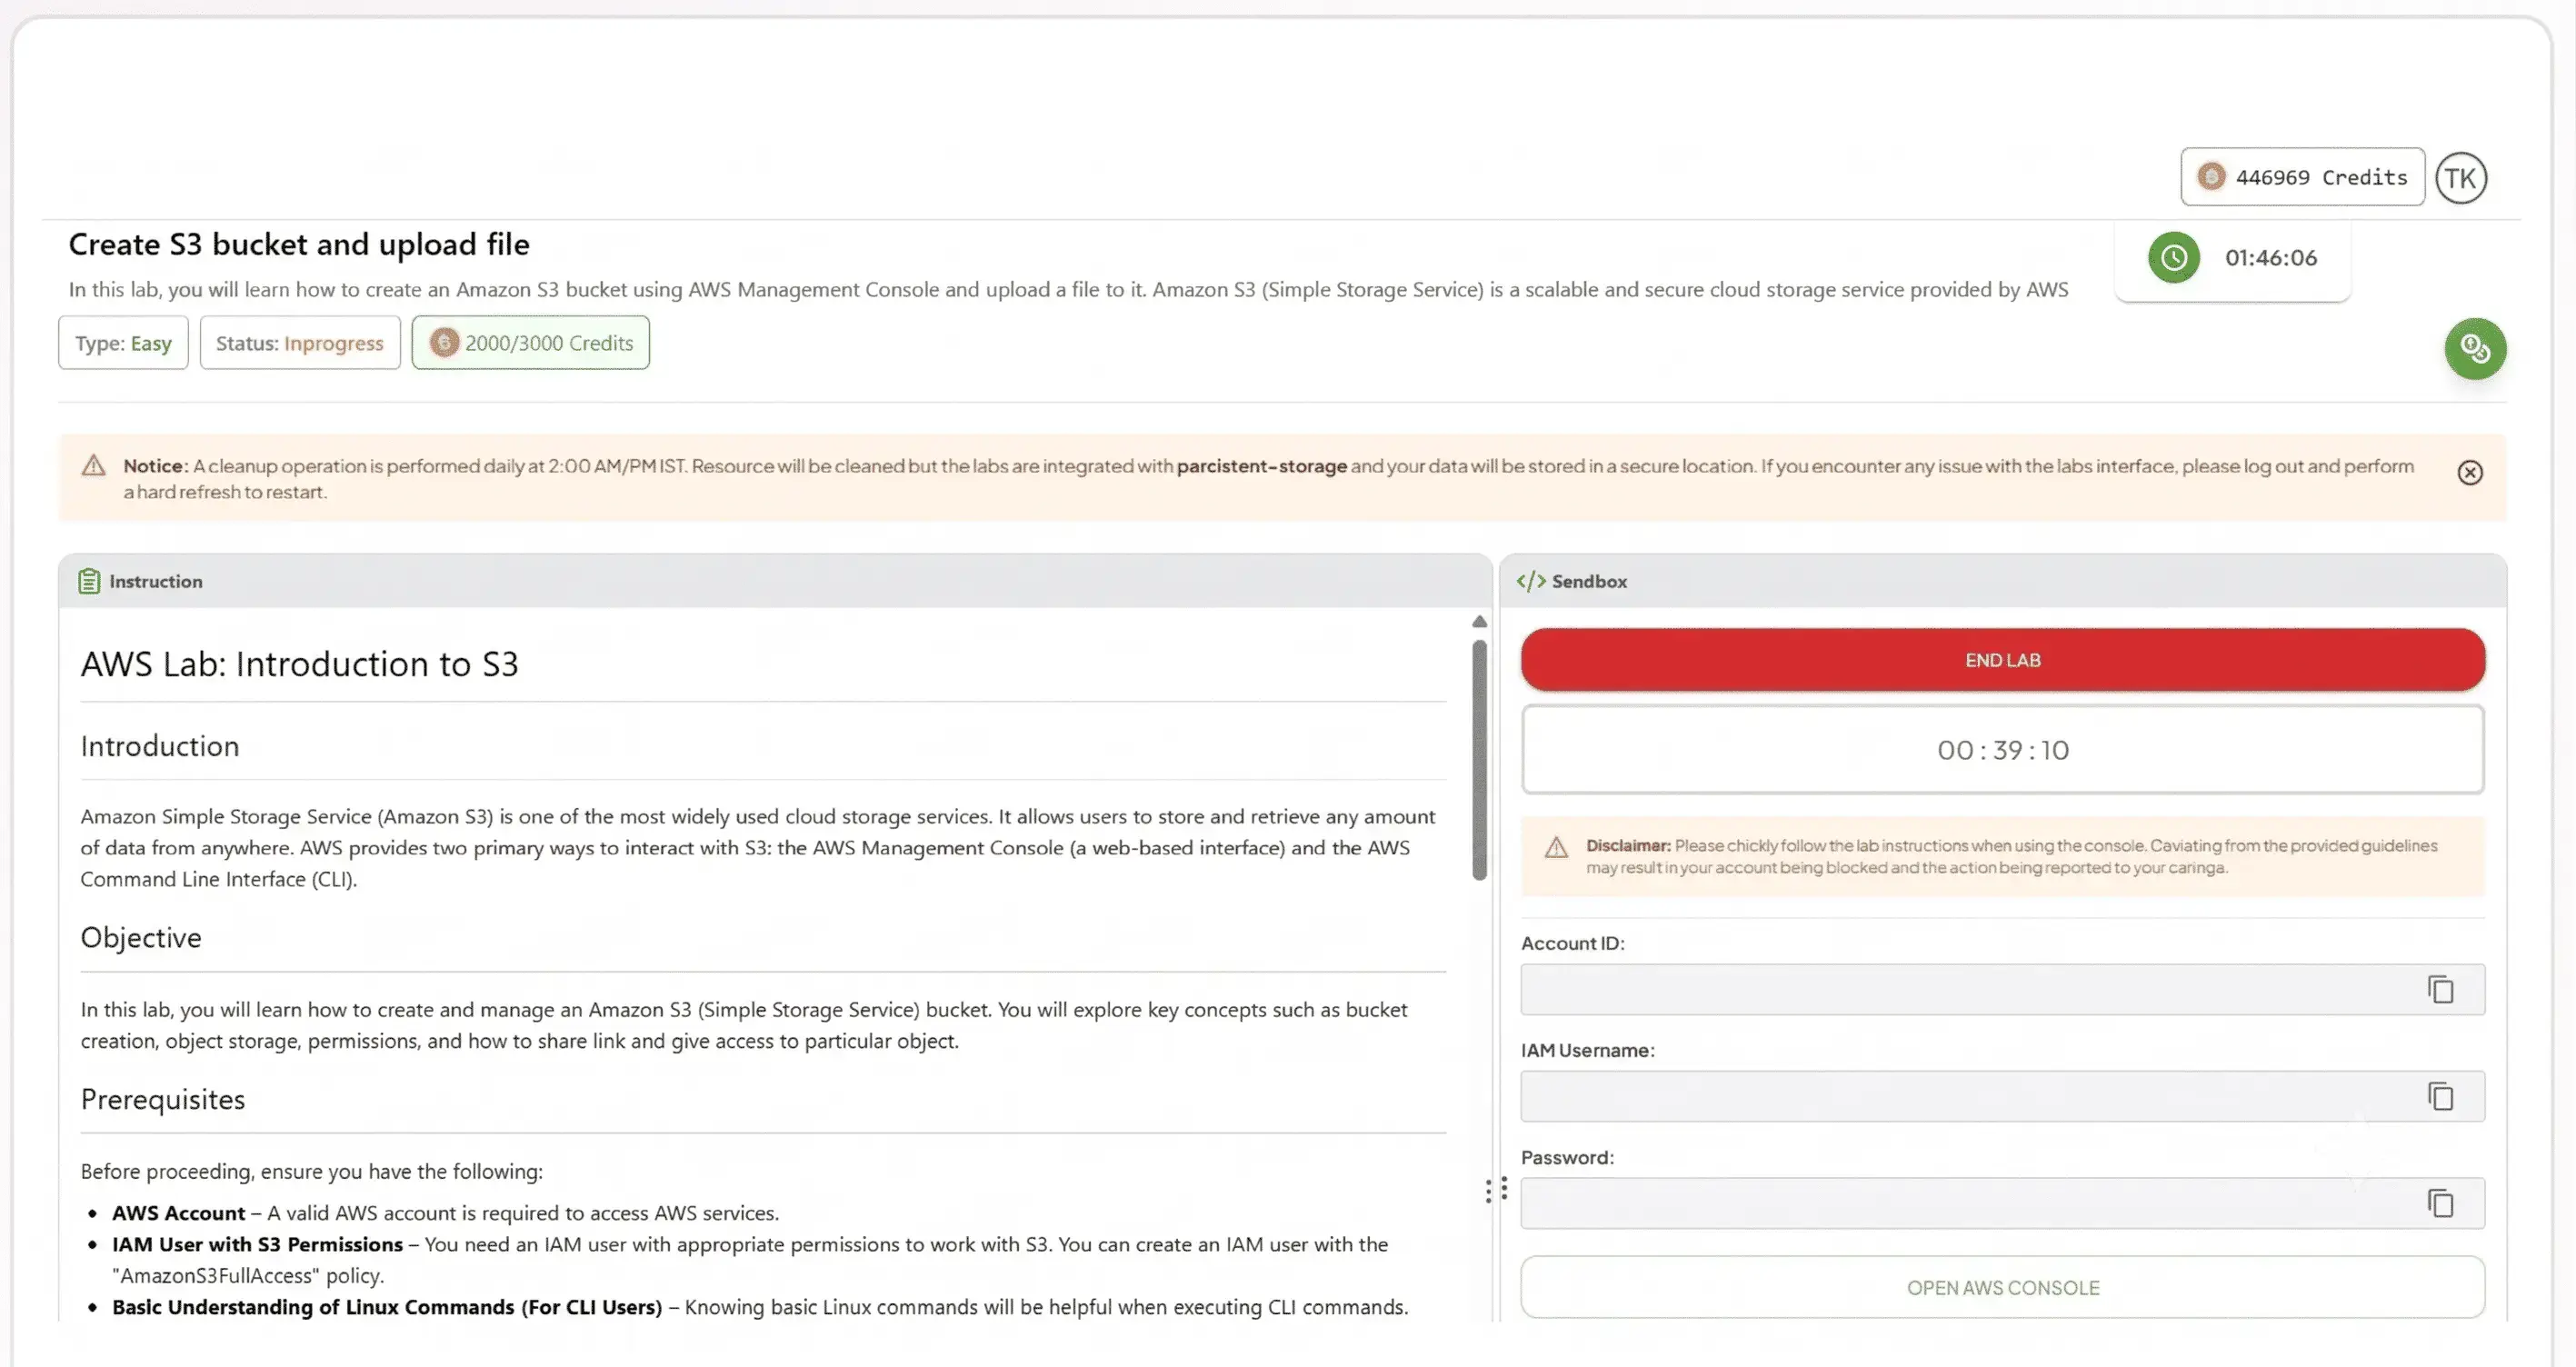Click the 00:39:10 lab countdown timer
2576x1367 pixels.
click(x=2002, y=750)
